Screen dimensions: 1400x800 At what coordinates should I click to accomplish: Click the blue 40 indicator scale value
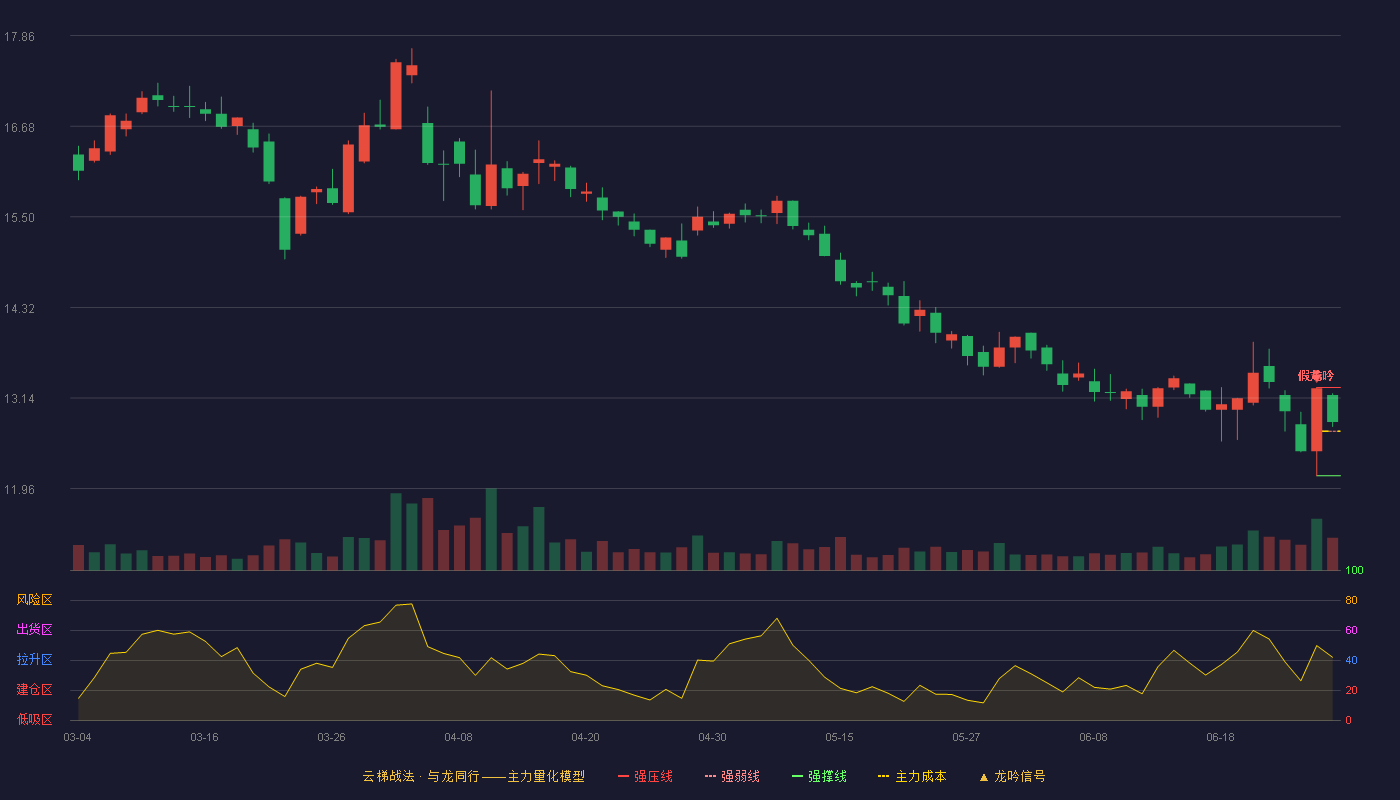[x=1351, y=660]
